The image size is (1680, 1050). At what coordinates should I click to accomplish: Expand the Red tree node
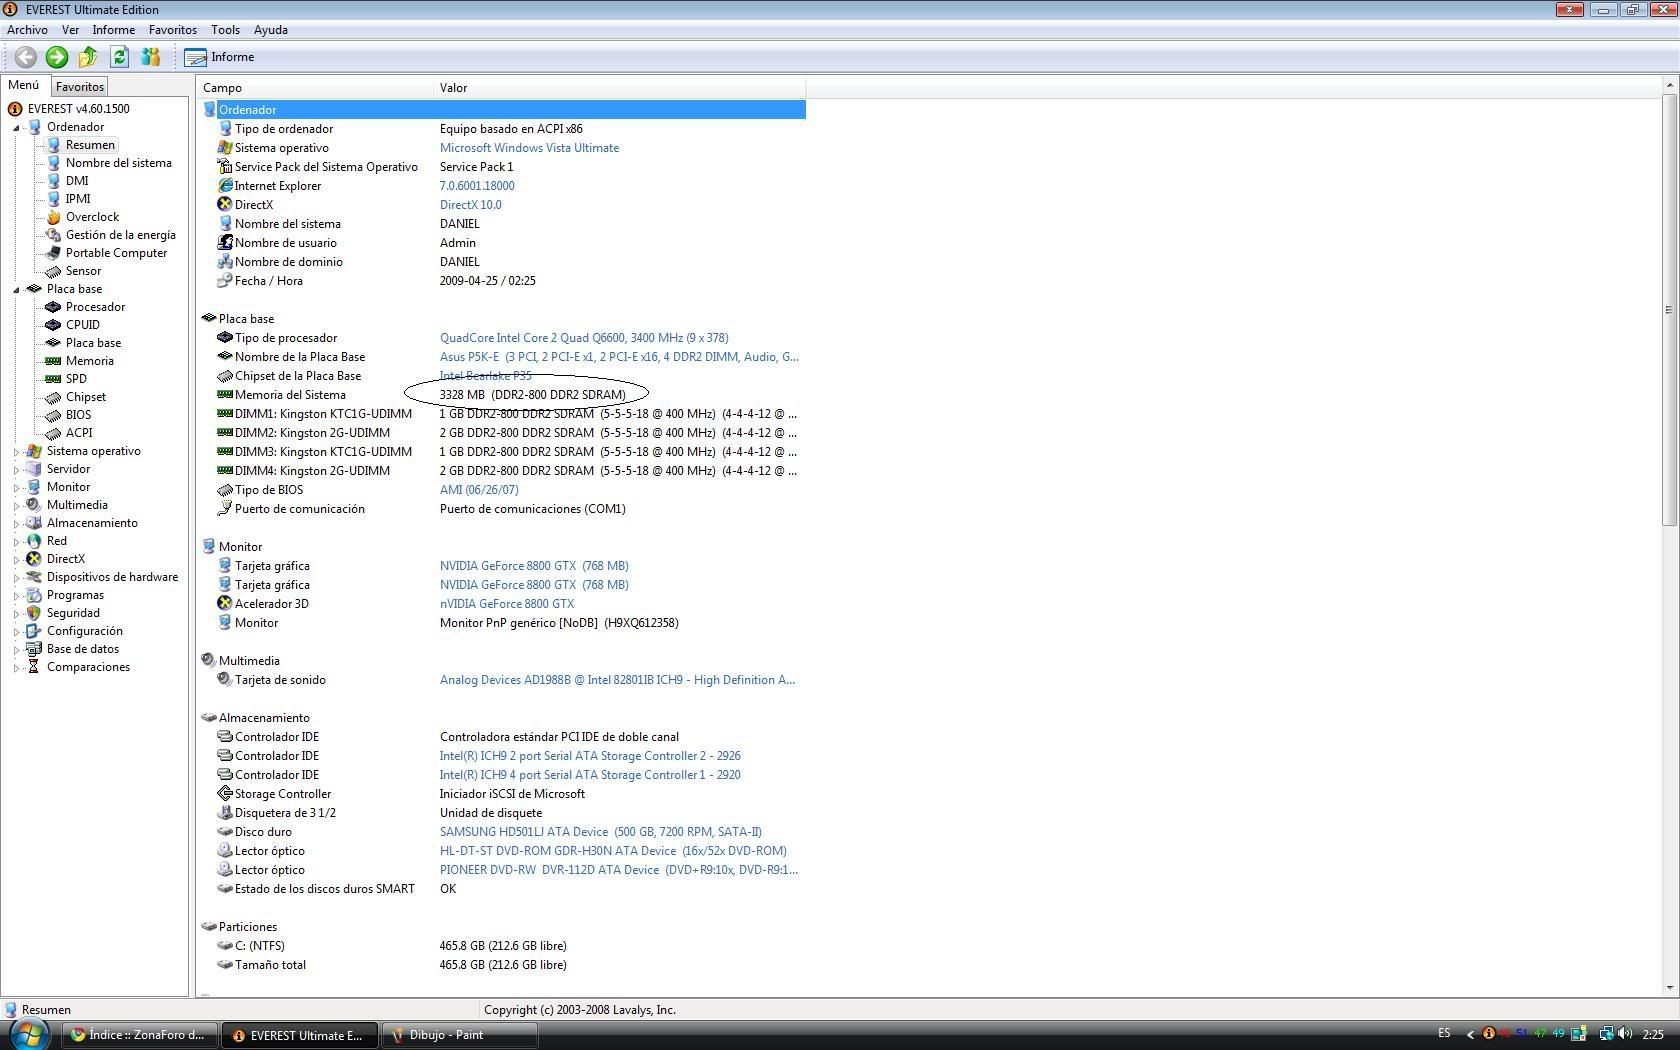tap(16, 541)
